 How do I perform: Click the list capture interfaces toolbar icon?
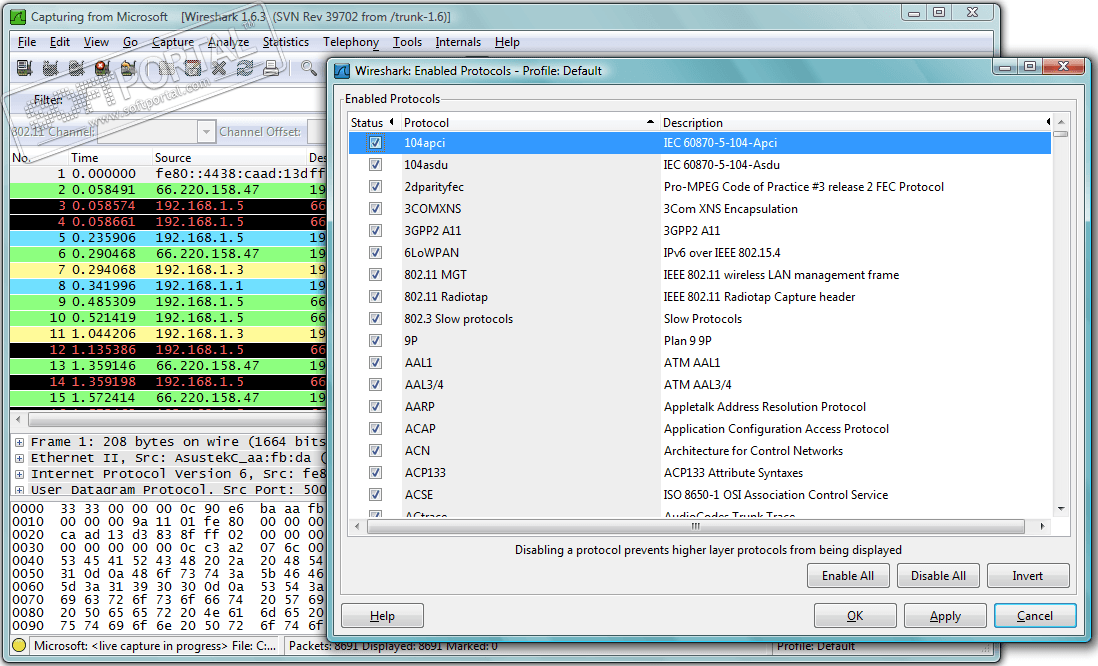(24, 68)
